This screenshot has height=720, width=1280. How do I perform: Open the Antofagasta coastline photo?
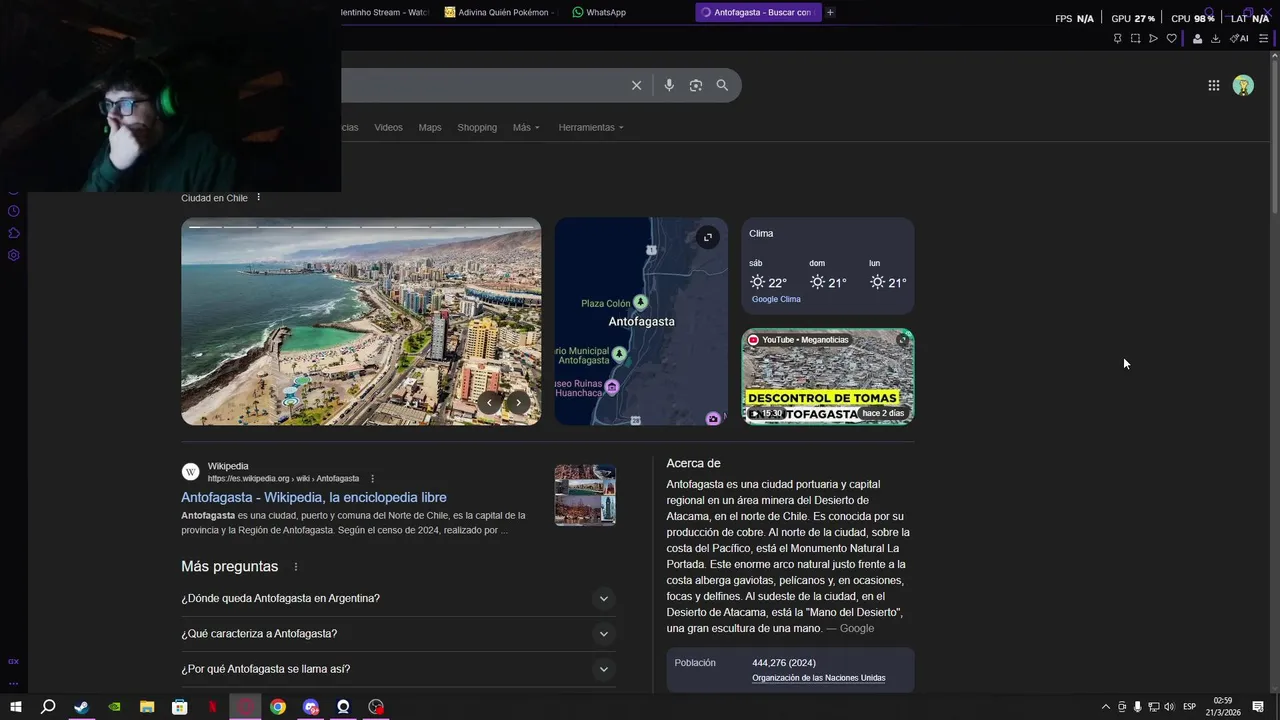point(361,321)
